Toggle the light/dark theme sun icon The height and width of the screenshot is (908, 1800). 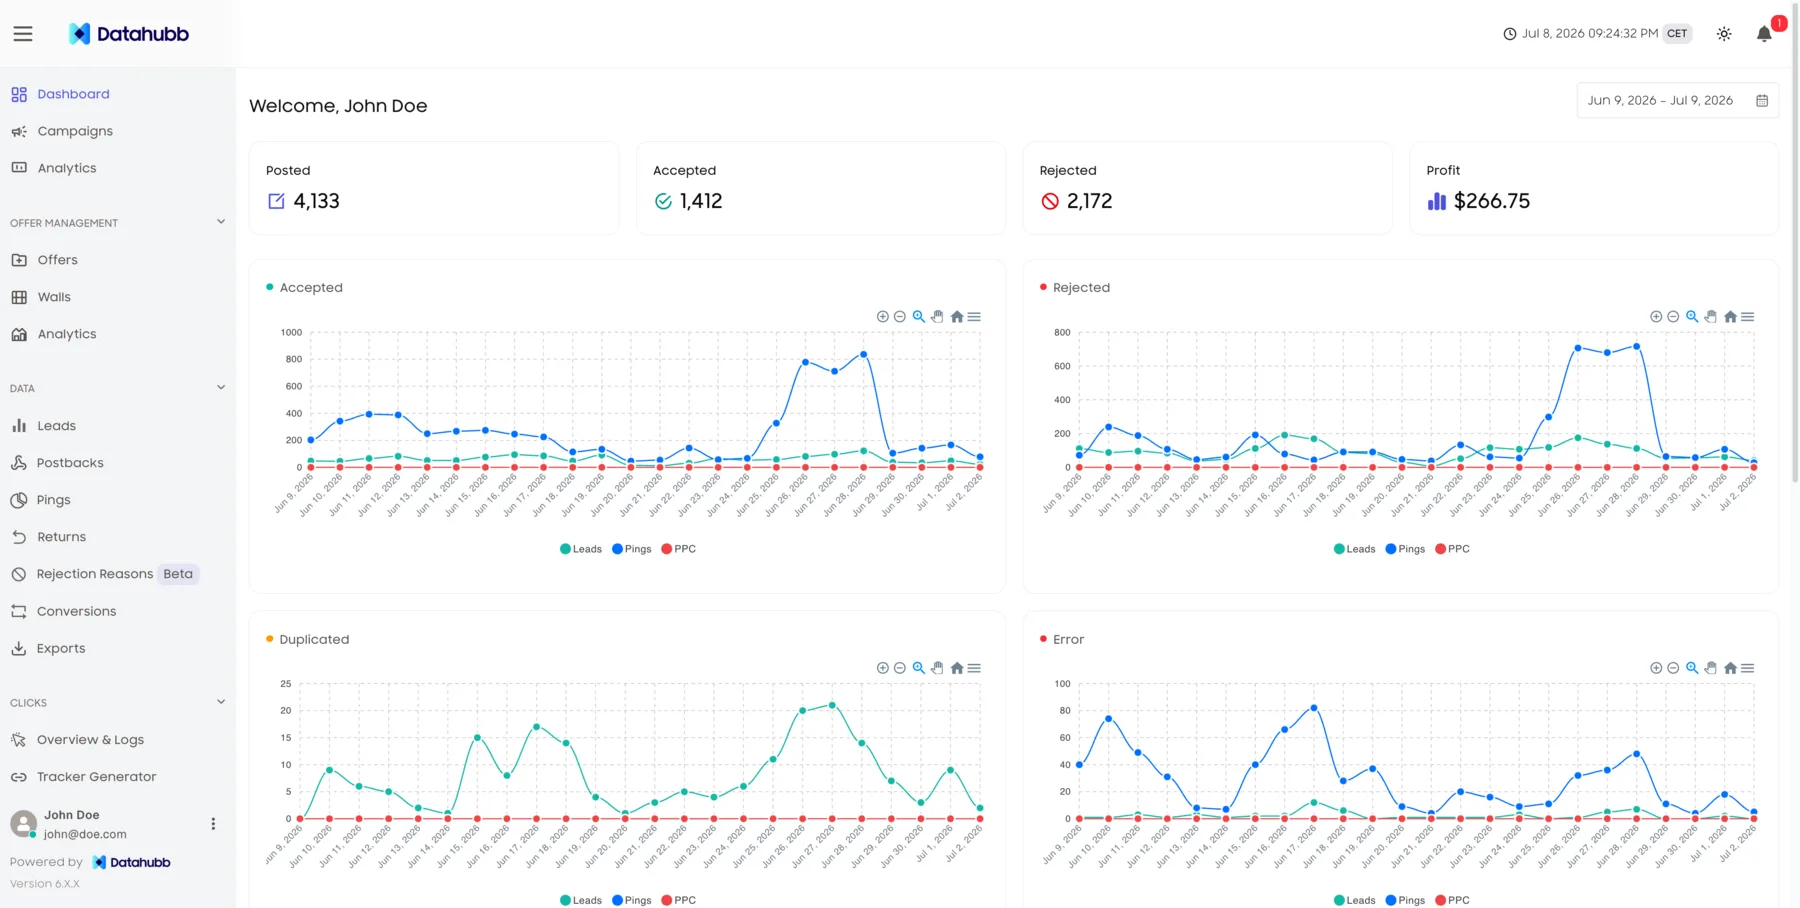click(1724, 34)
